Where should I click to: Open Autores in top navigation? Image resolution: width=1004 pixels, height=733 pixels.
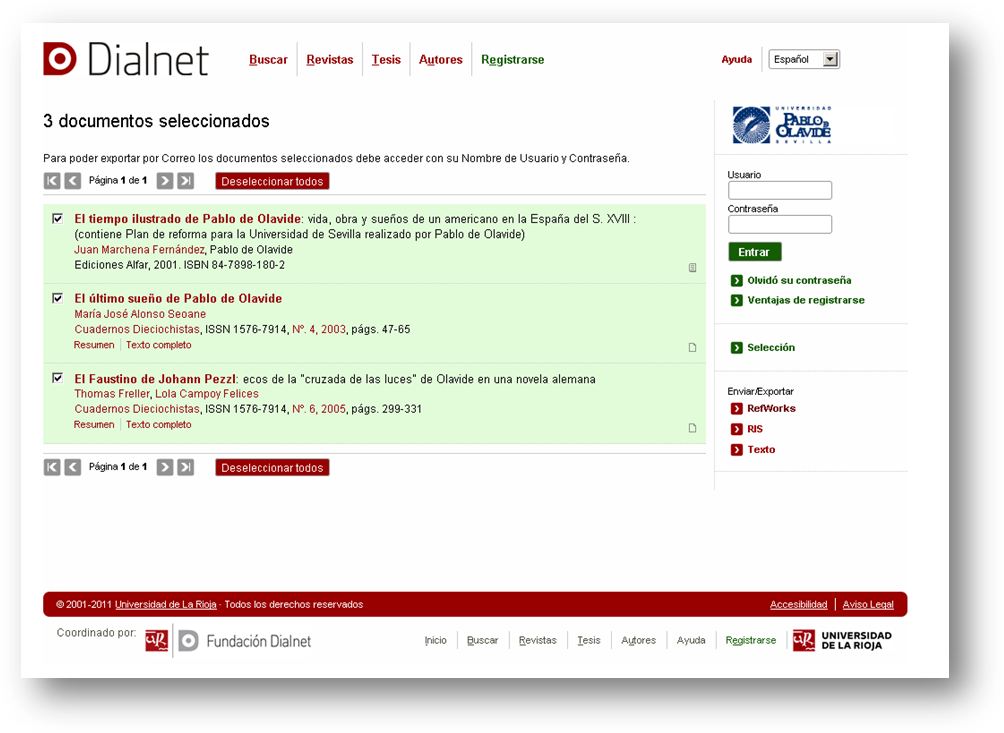(x=441, y=60)
